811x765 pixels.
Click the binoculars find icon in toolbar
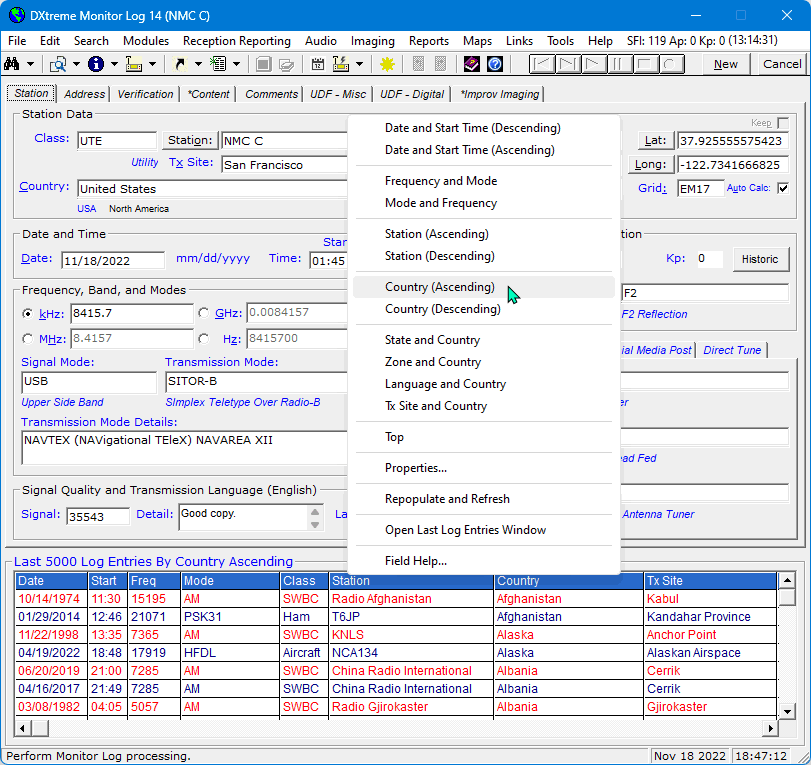click(13, 64)
